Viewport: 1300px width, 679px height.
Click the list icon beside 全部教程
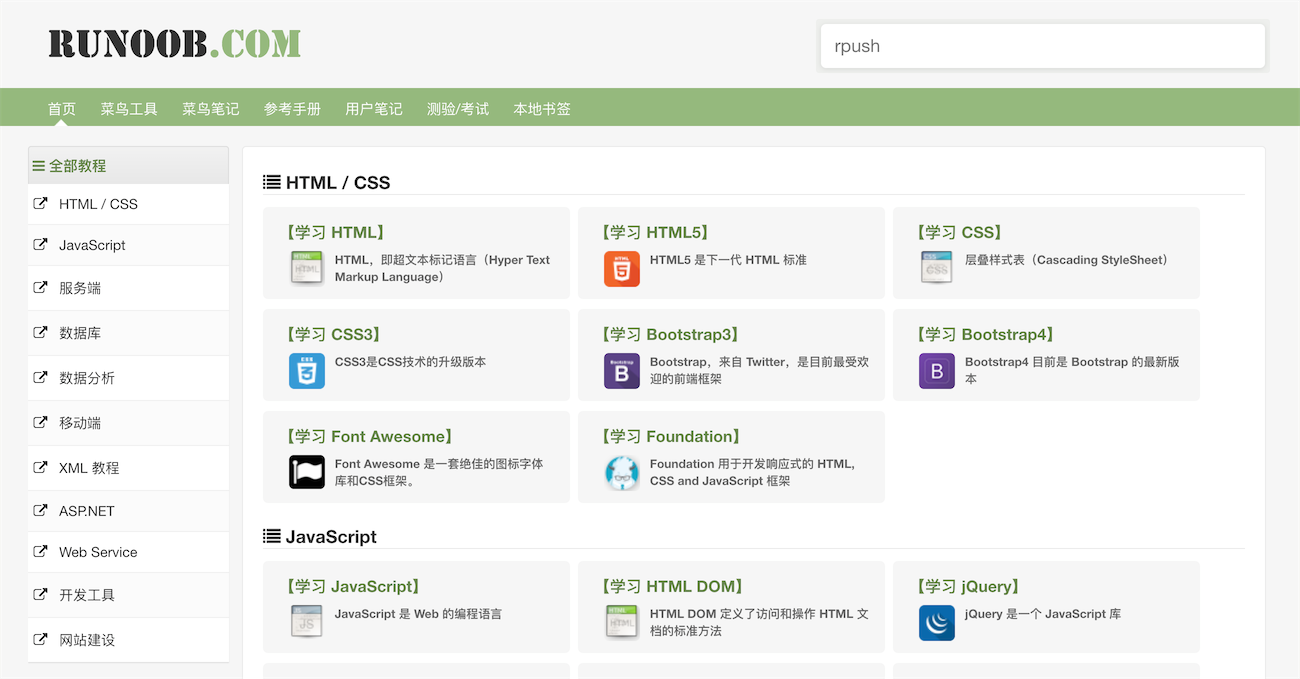coord(38,166)
